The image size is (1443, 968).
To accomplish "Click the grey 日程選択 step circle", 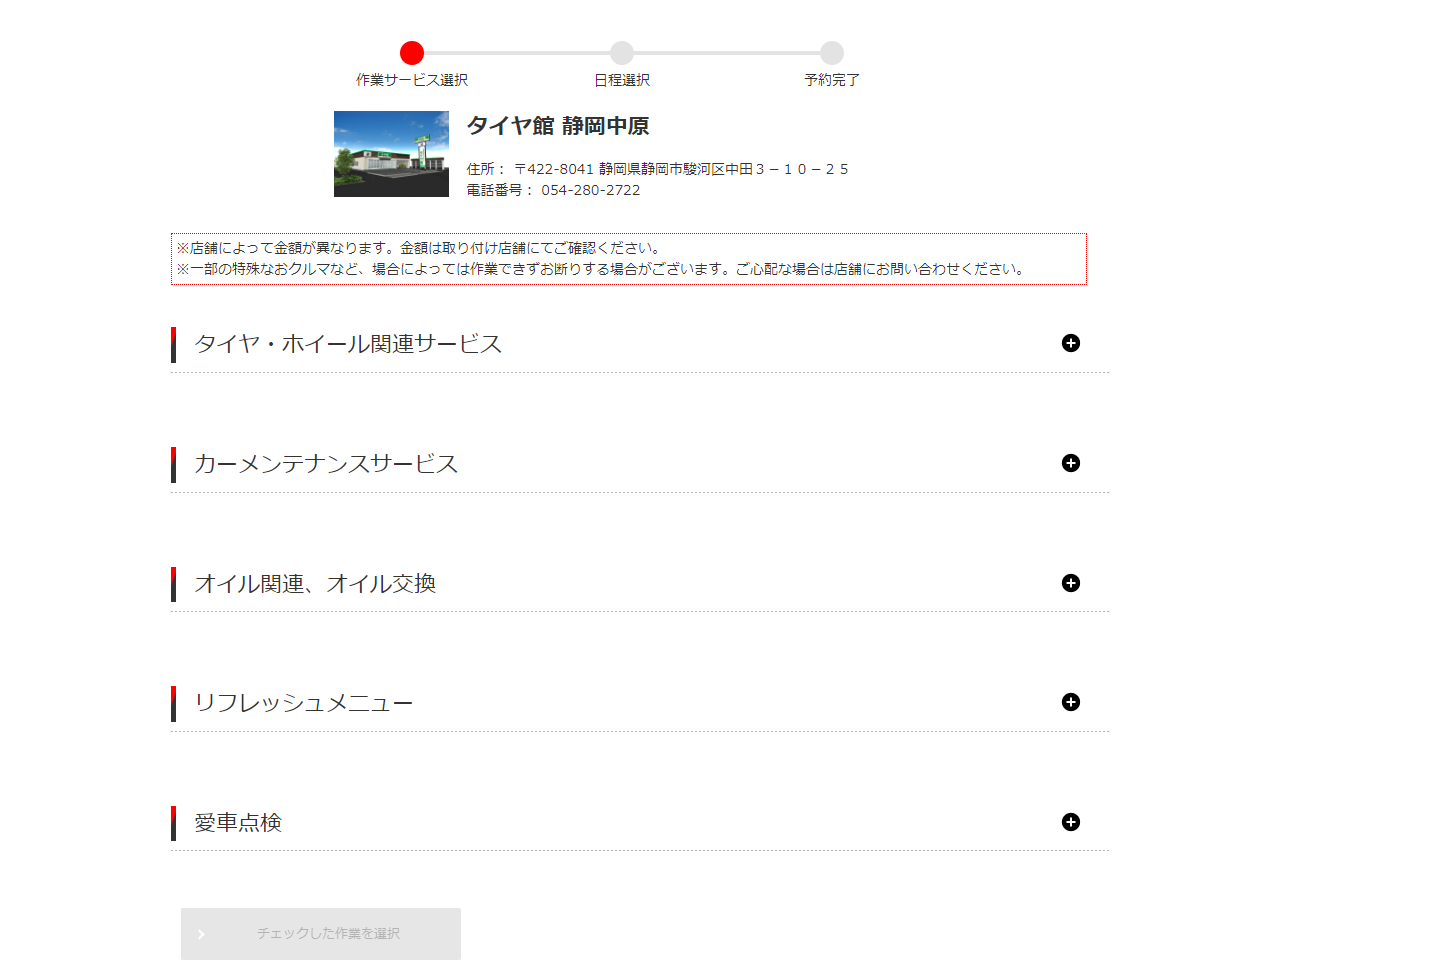I will pos(622,53).
